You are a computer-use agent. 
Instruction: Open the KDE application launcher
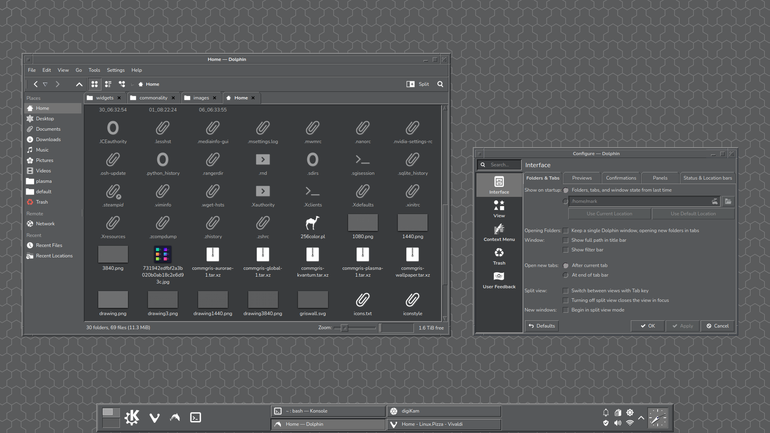pos(132,417)
